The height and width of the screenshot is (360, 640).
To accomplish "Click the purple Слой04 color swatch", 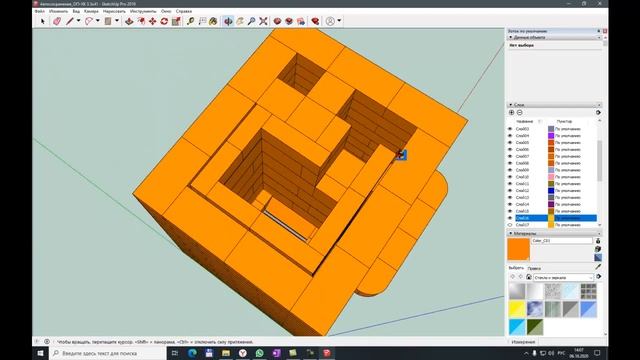I will point(551,136).
